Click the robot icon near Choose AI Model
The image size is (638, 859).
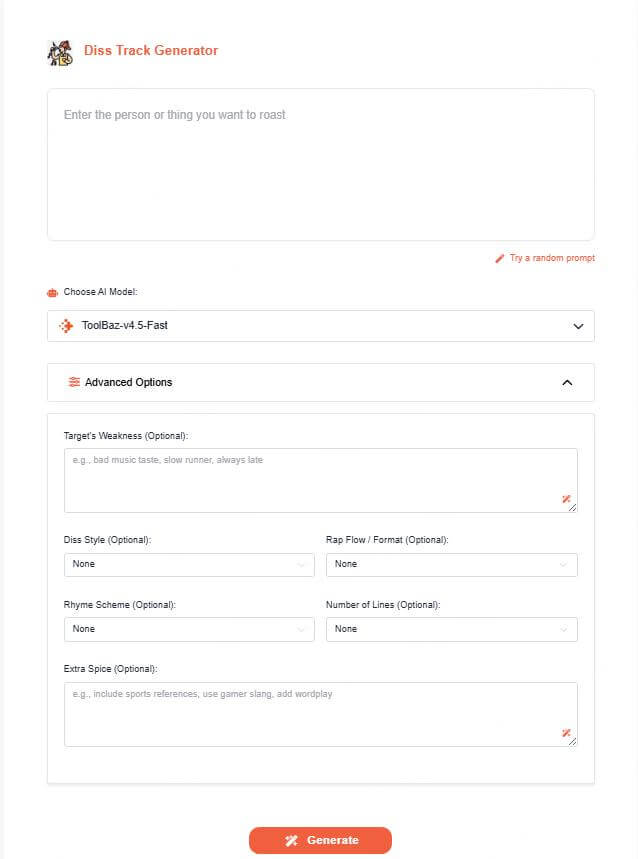tap(53, 293)
